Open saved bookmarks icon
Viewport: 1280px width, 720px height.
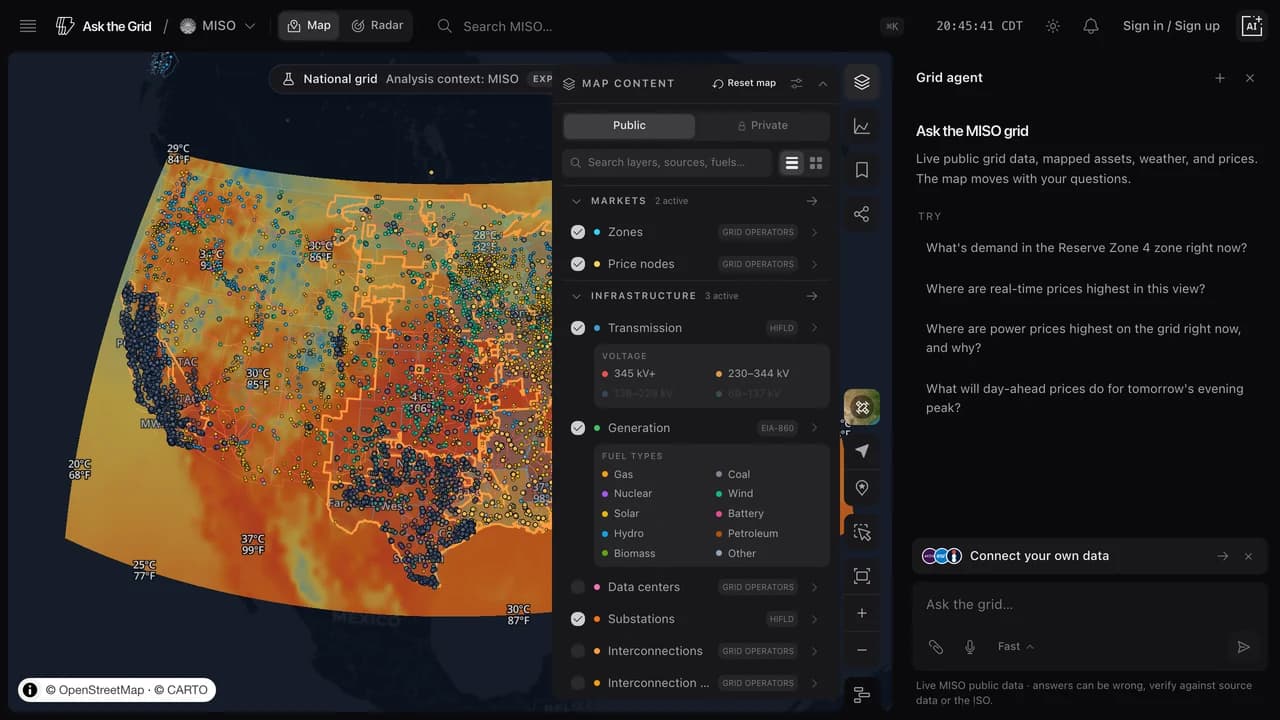tap(862, 170)
